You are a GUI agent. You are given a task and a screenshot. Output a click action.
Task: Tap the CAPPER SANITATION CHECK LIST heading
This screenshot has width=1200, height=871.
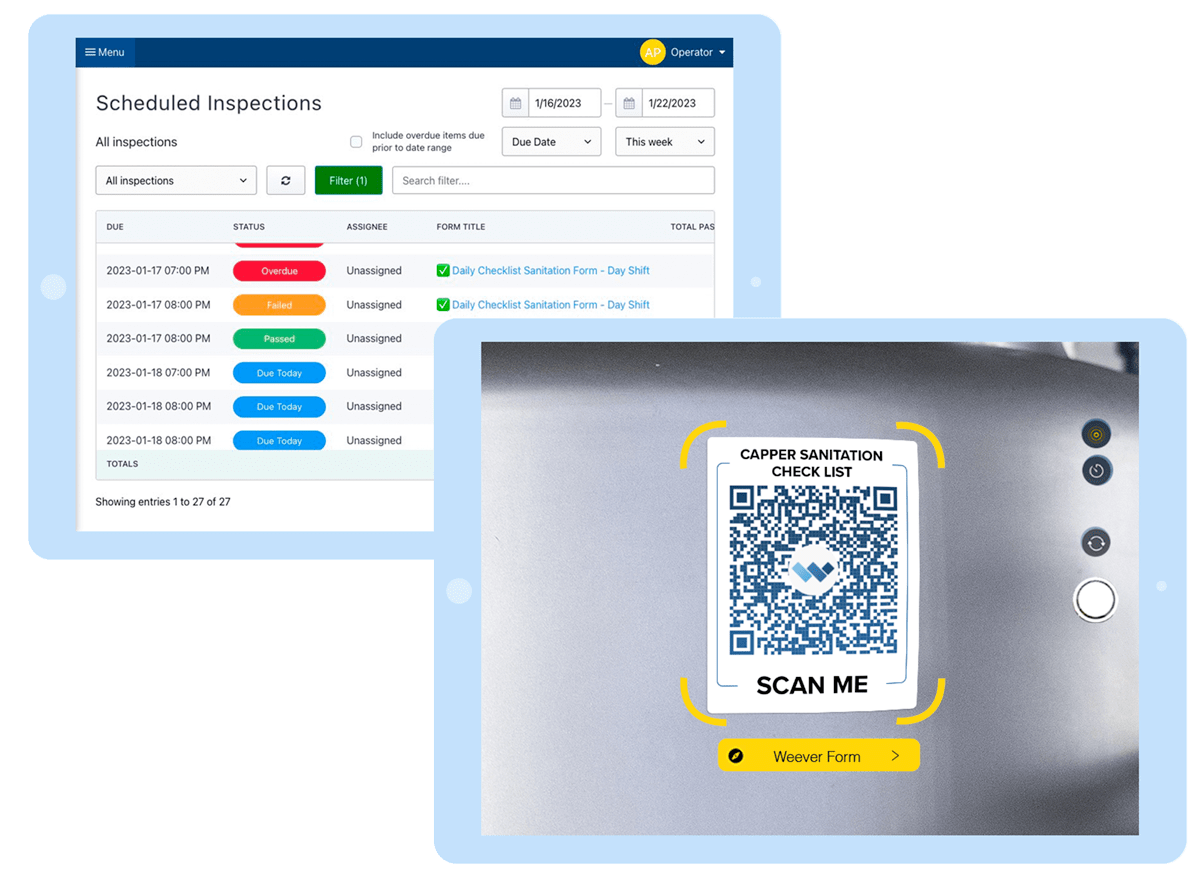(811, 463)
